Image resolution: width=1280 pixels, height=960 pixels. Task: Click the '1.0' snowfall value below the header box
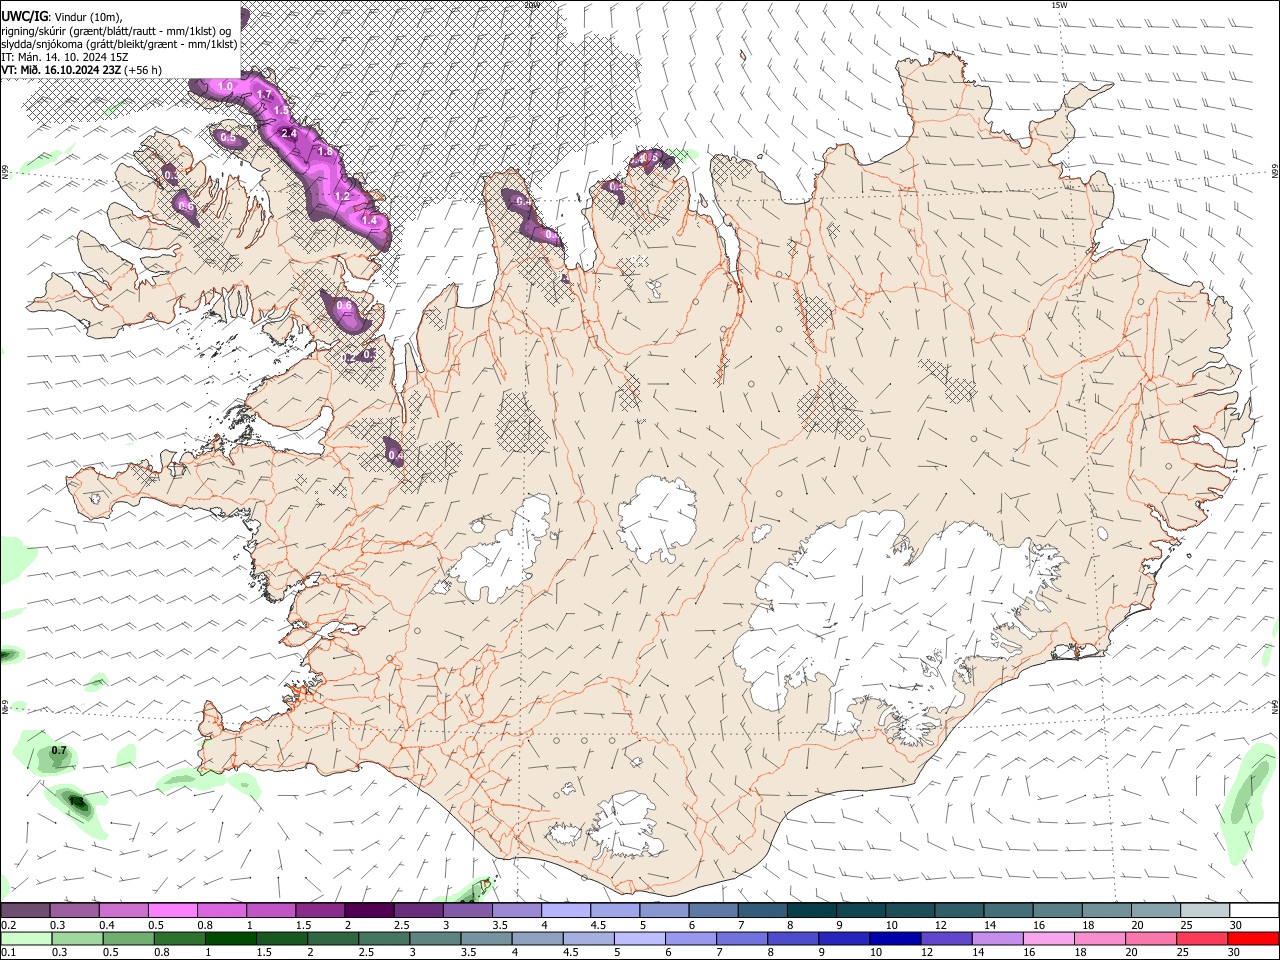pyautogui.click(x=225, y=87)
